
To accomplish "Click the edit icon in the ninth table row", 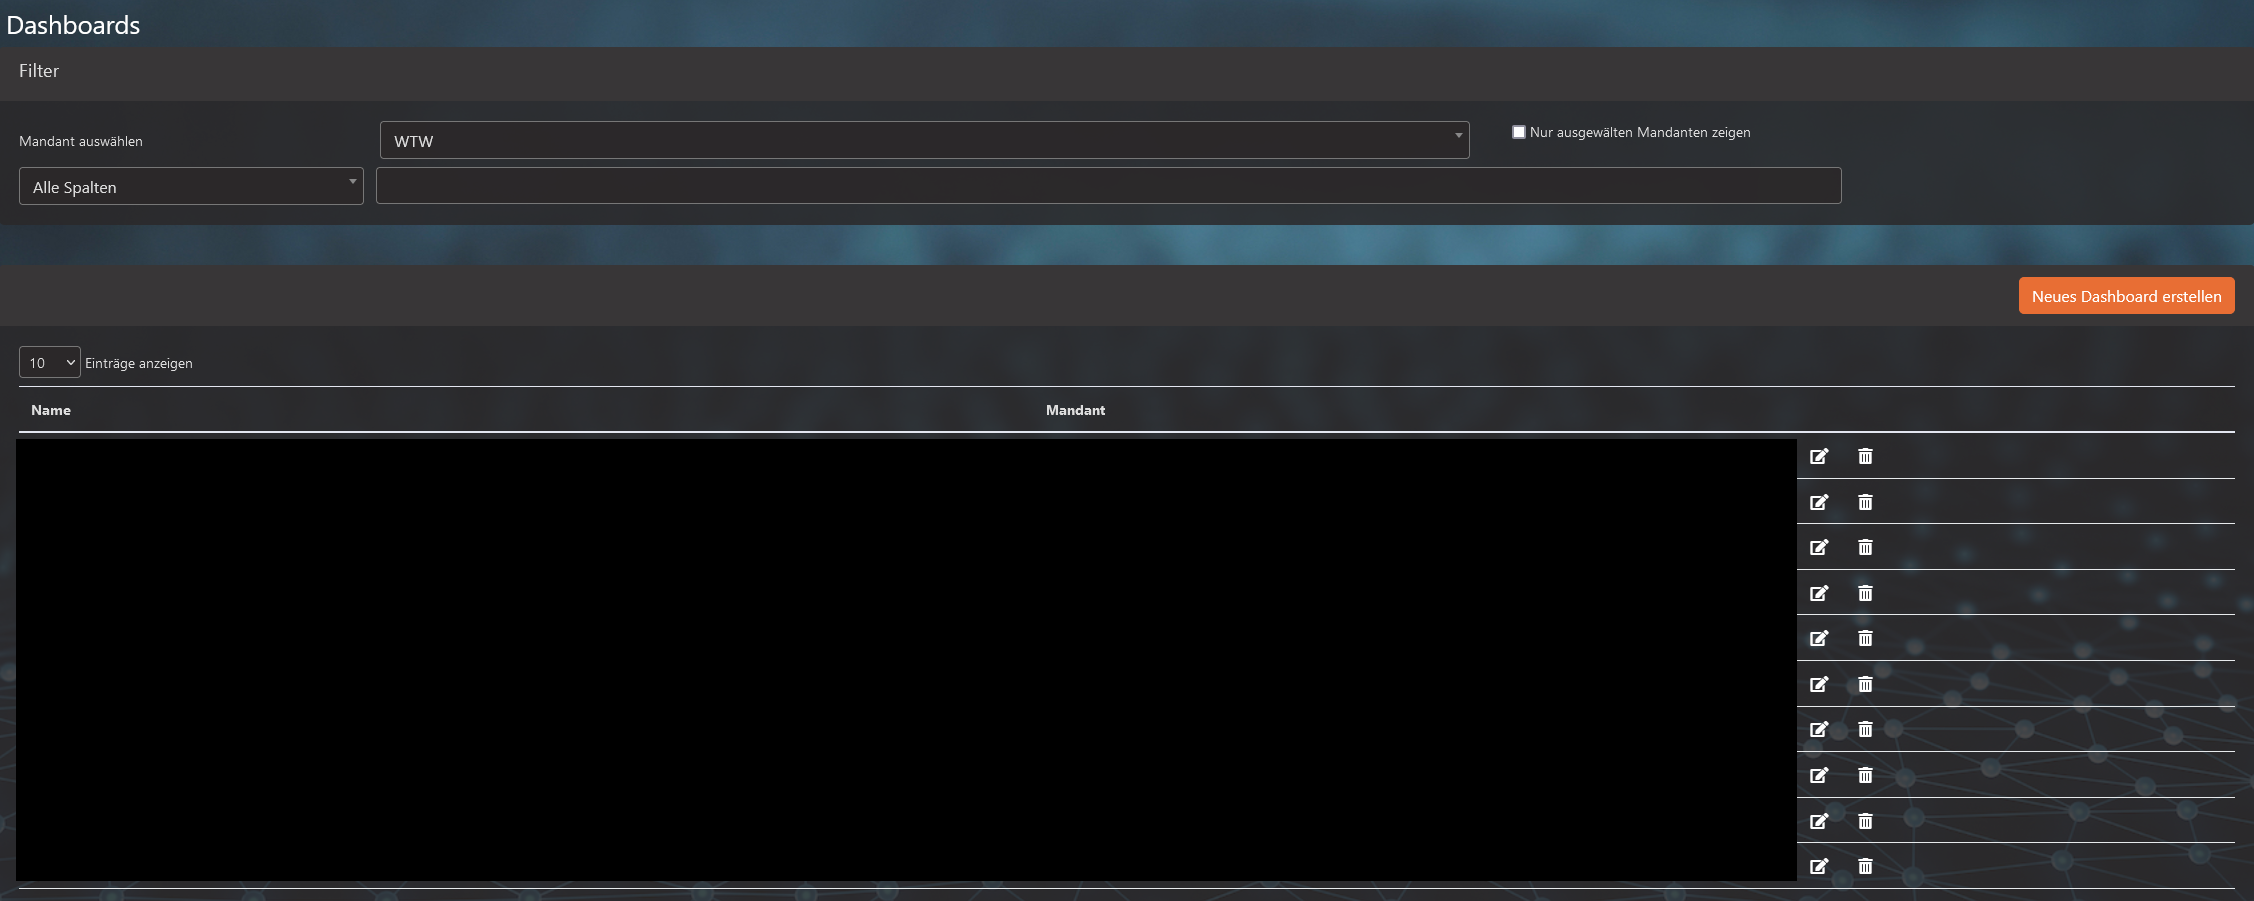I will click(x=1819, y=821).
